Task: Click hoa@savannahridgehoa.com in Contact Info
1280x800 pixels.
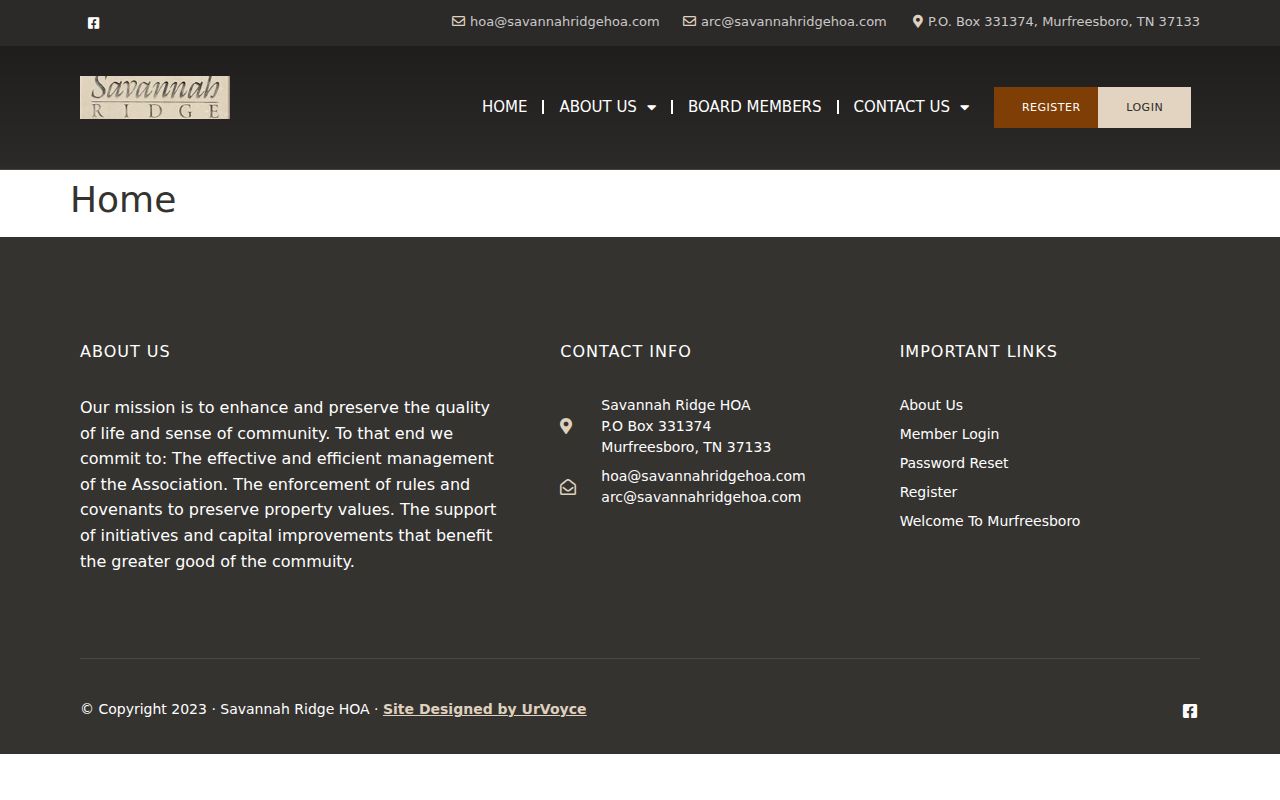Action: [x=703, y=476]
